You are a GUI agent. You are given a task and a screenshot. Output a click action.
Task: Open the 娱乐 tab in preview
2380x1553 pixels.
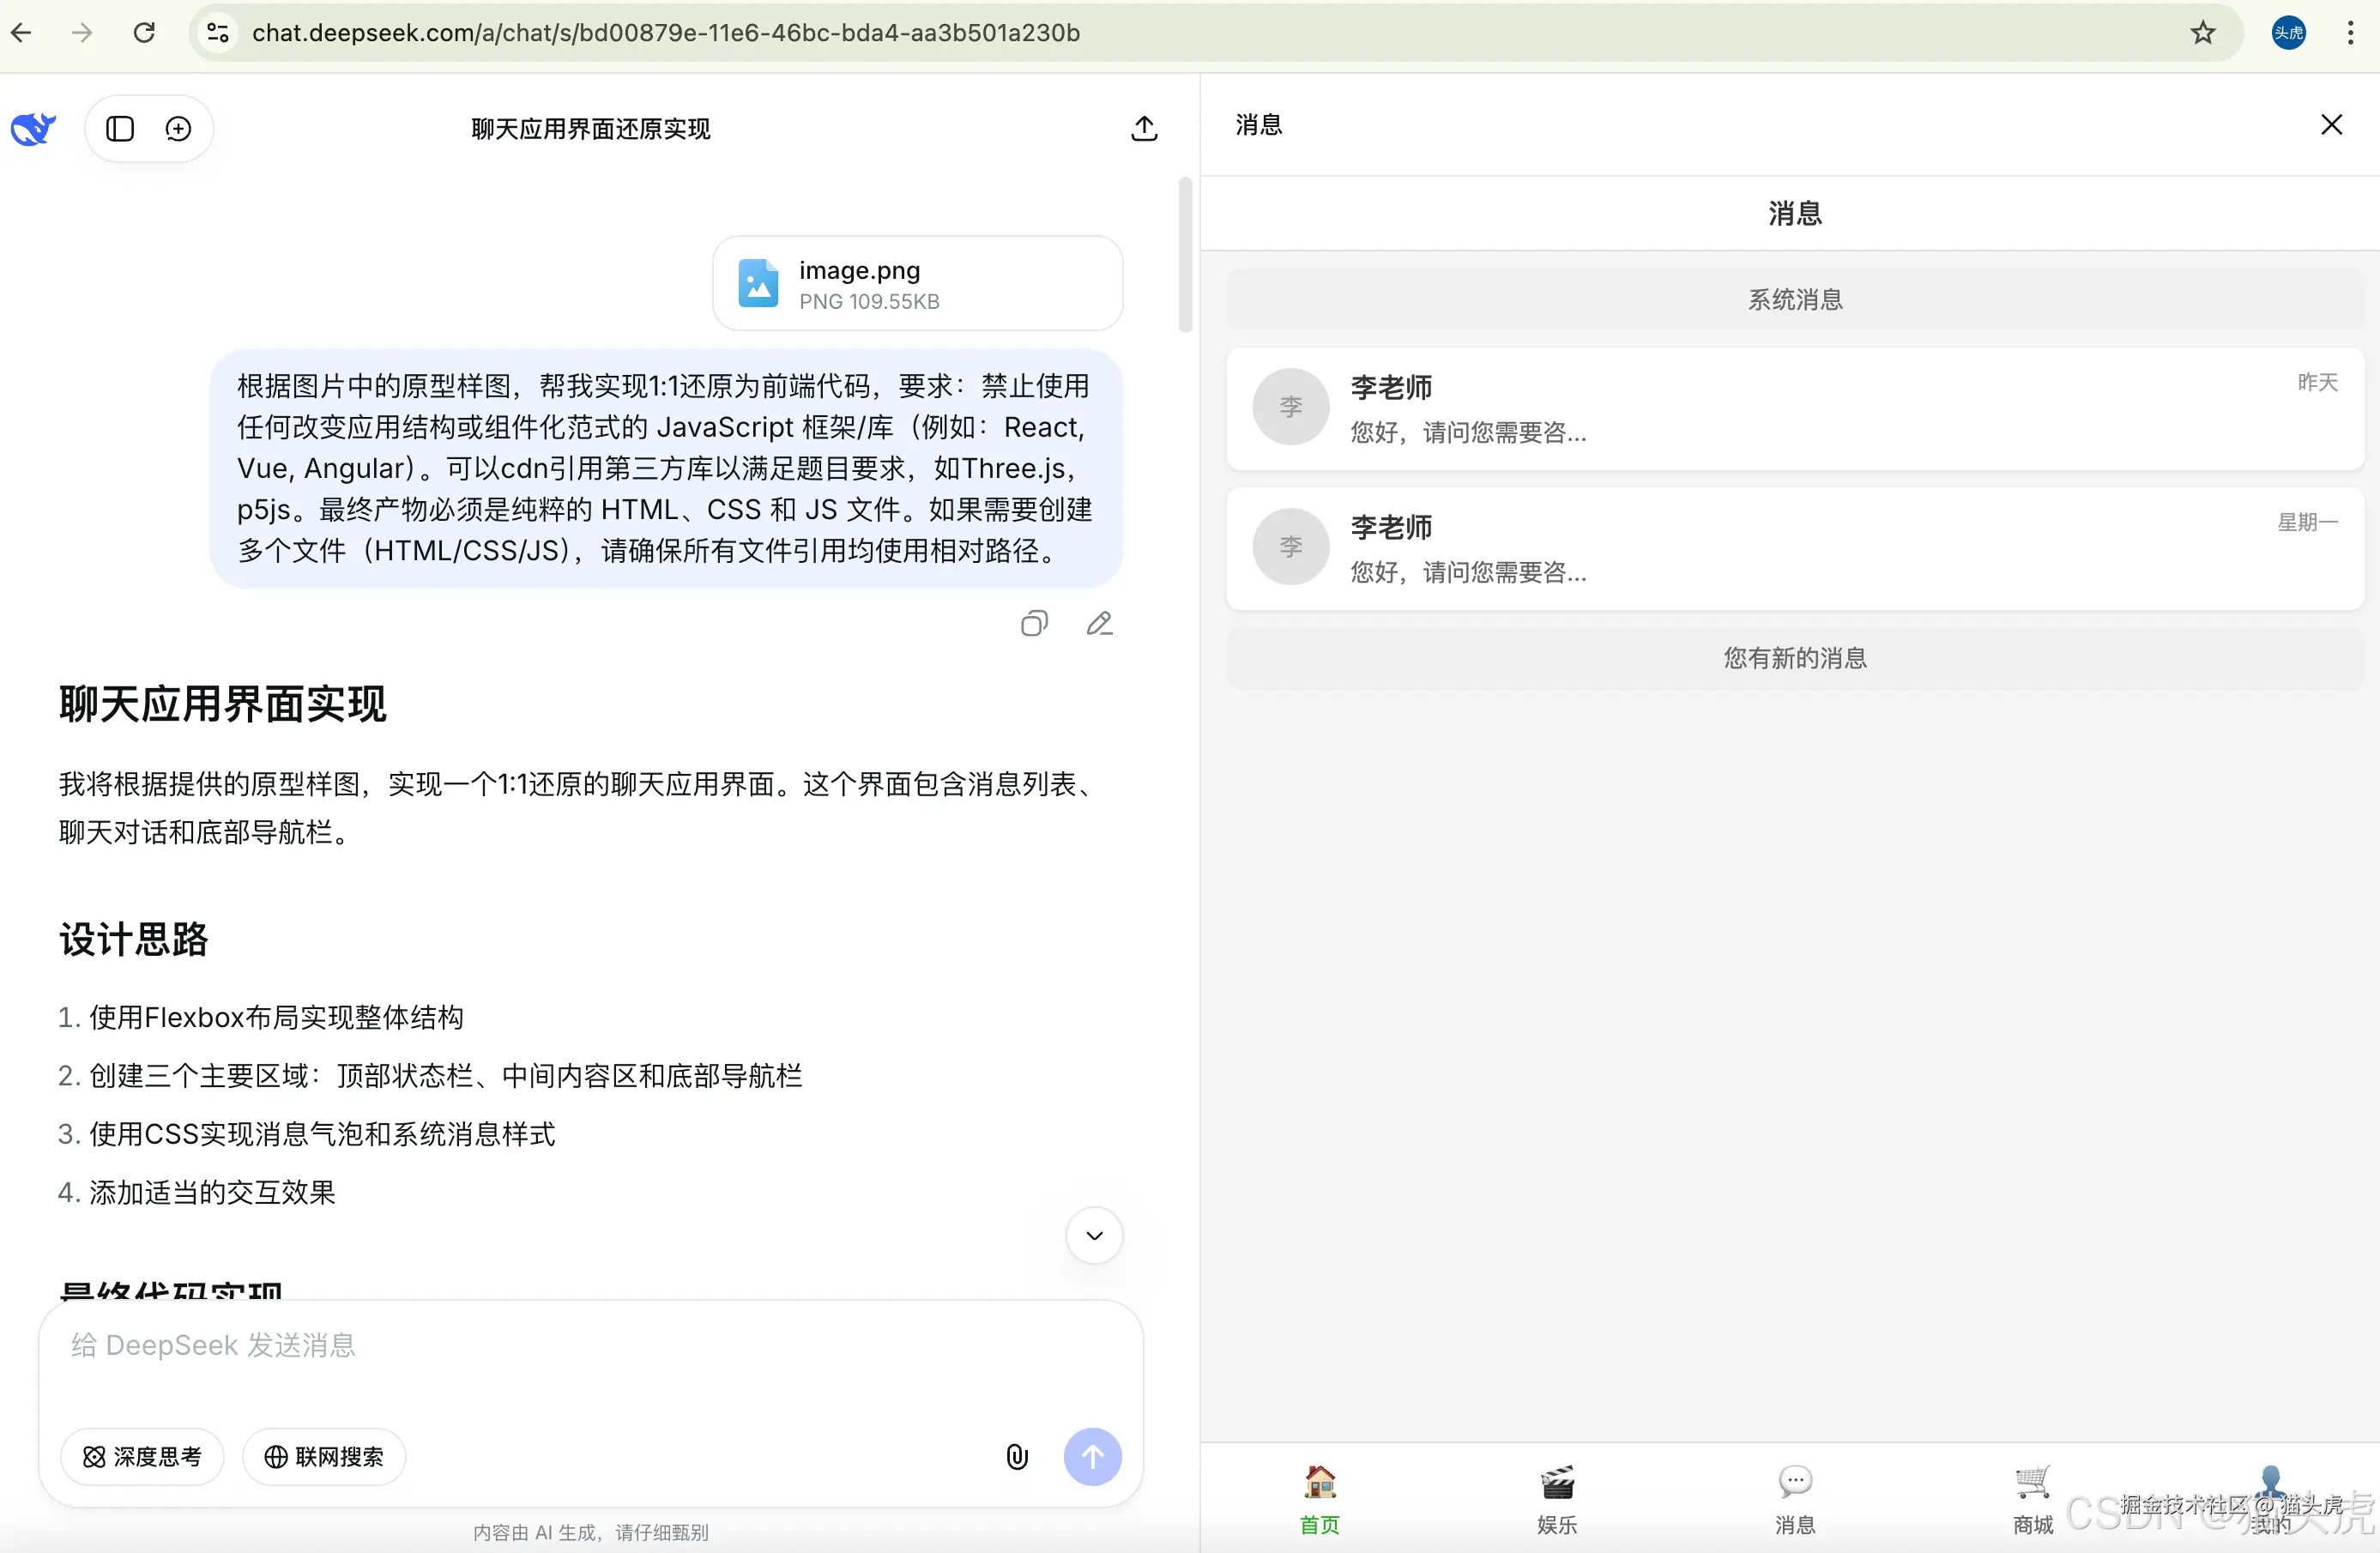1556,1497
